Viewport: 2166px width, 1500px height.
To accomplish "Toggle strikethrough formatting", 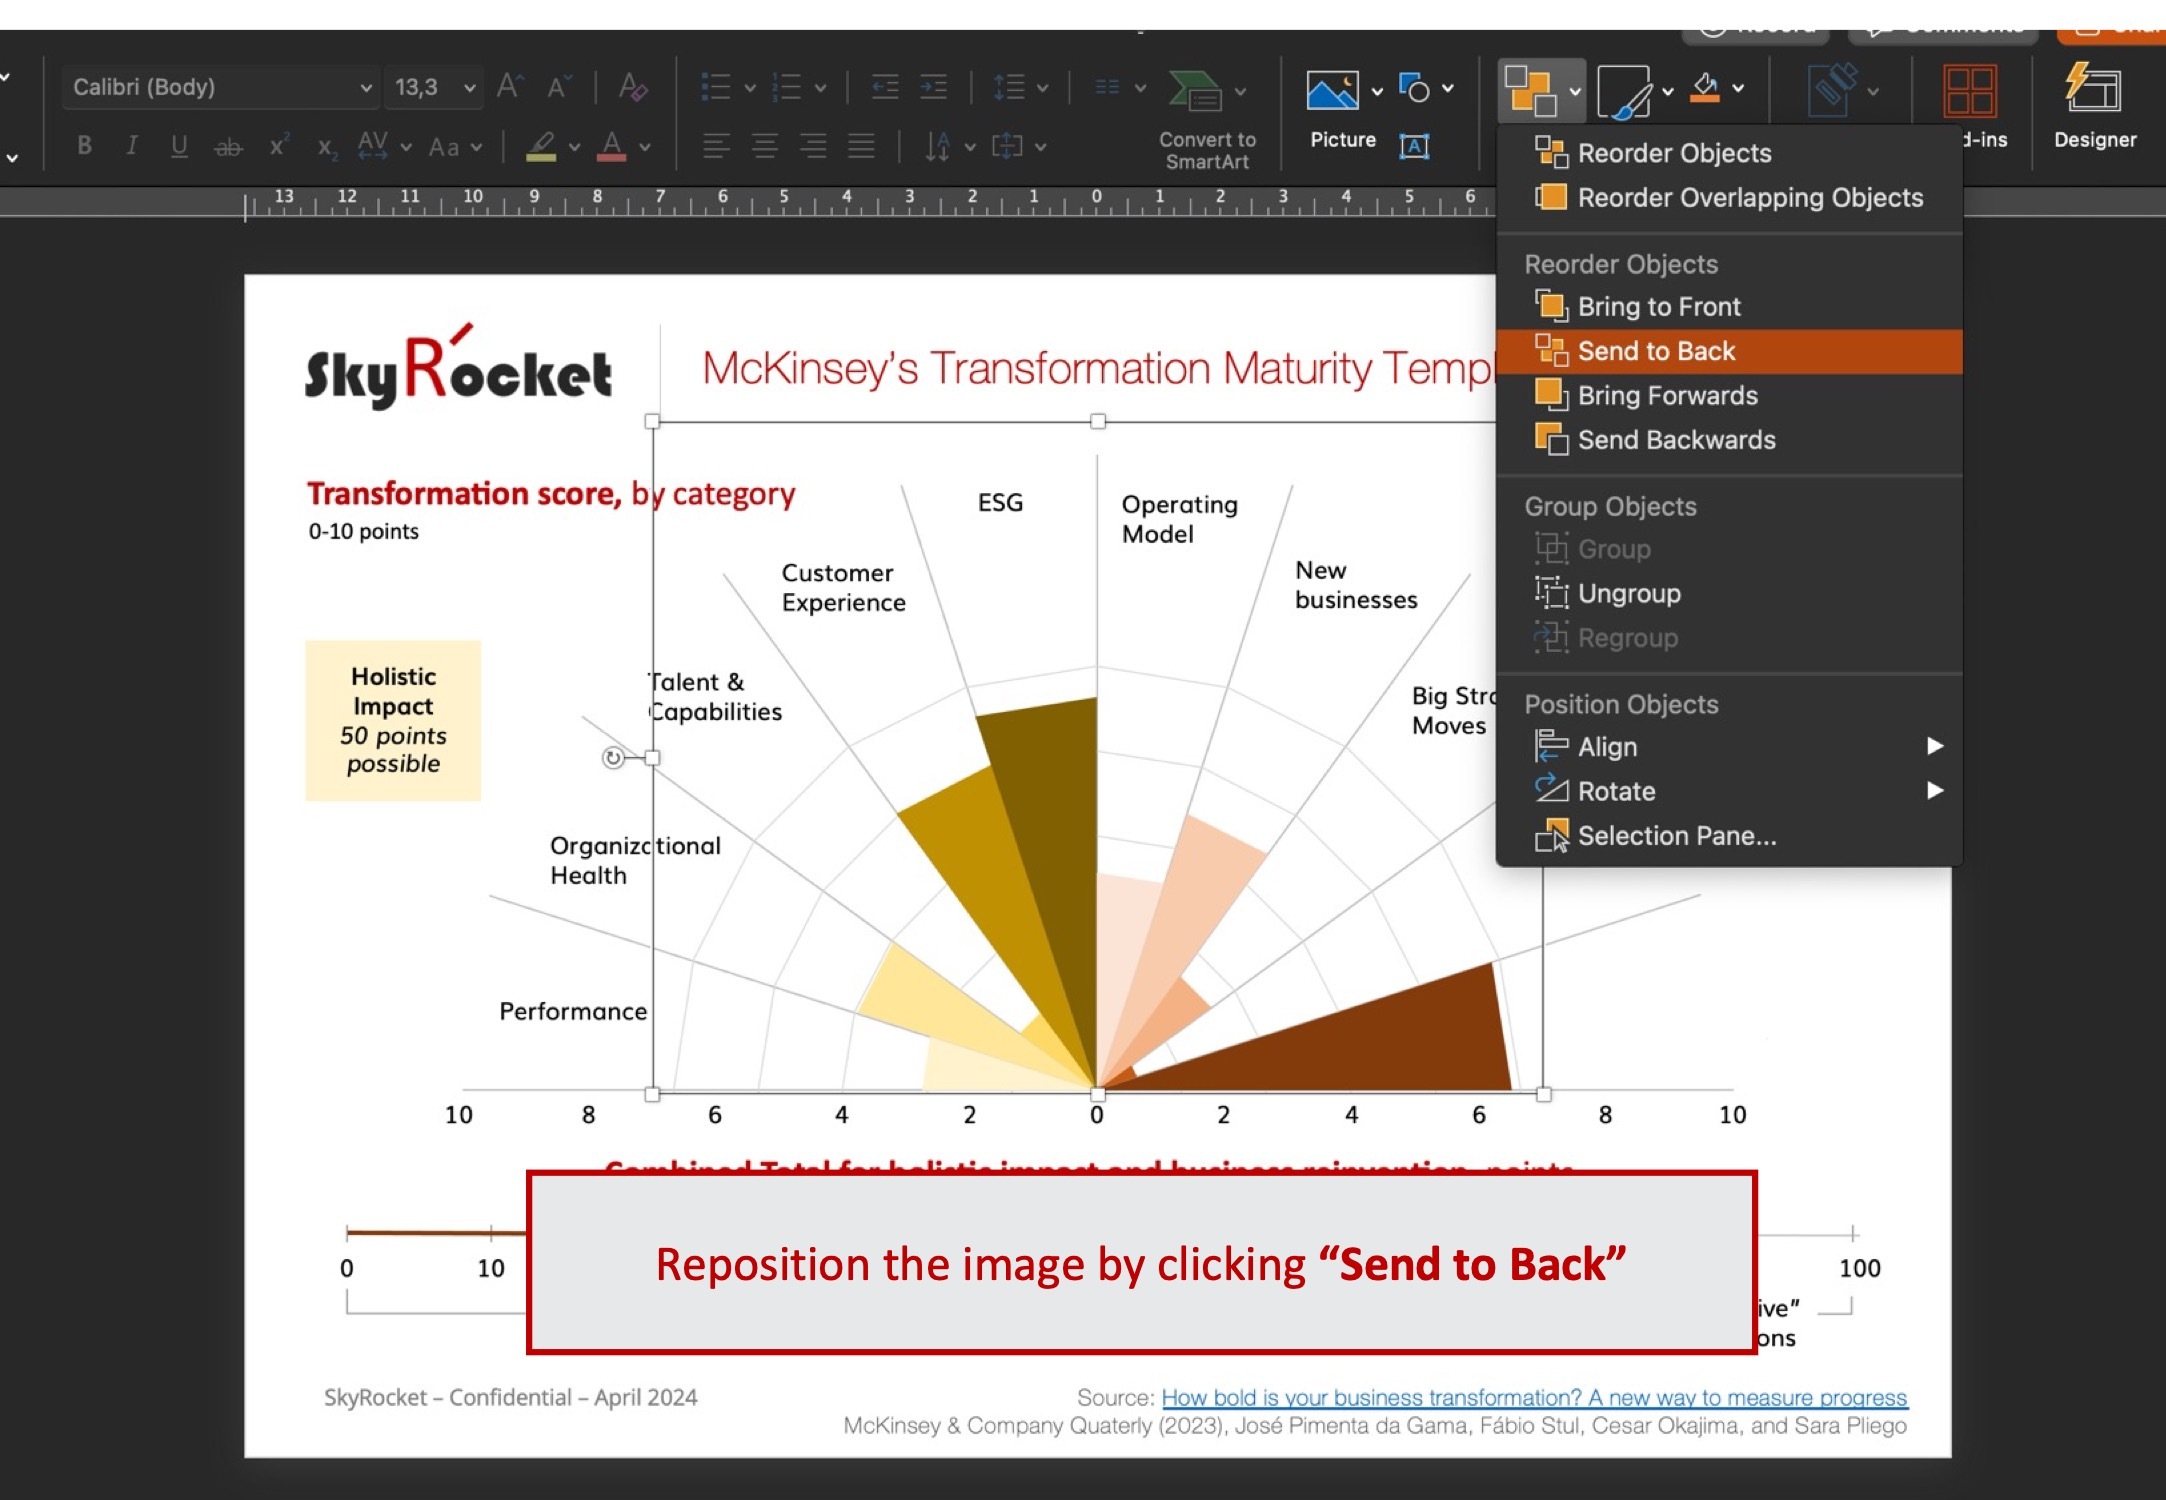I will pos(228,147).
